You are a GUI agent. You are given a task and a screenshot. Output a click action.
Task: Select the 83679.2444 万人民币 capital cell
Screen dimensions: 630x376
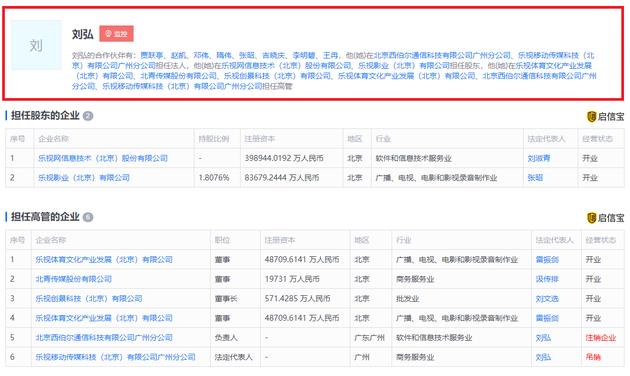point(282,178)
